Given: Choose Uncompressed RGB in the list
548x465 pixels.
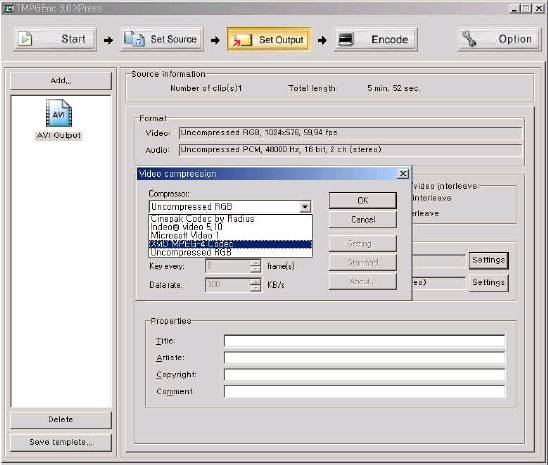Looking at the screenshot, I should coord(230,252).
